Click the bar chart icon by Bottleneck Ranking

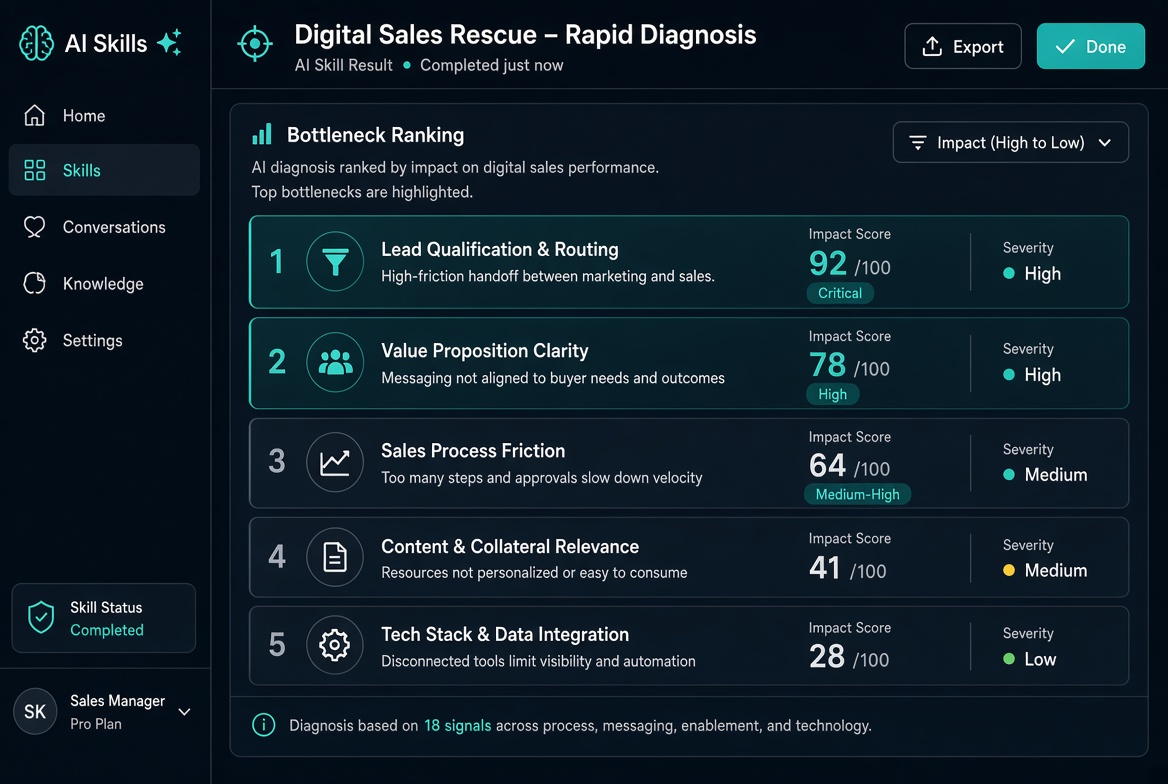pos(261,134)
